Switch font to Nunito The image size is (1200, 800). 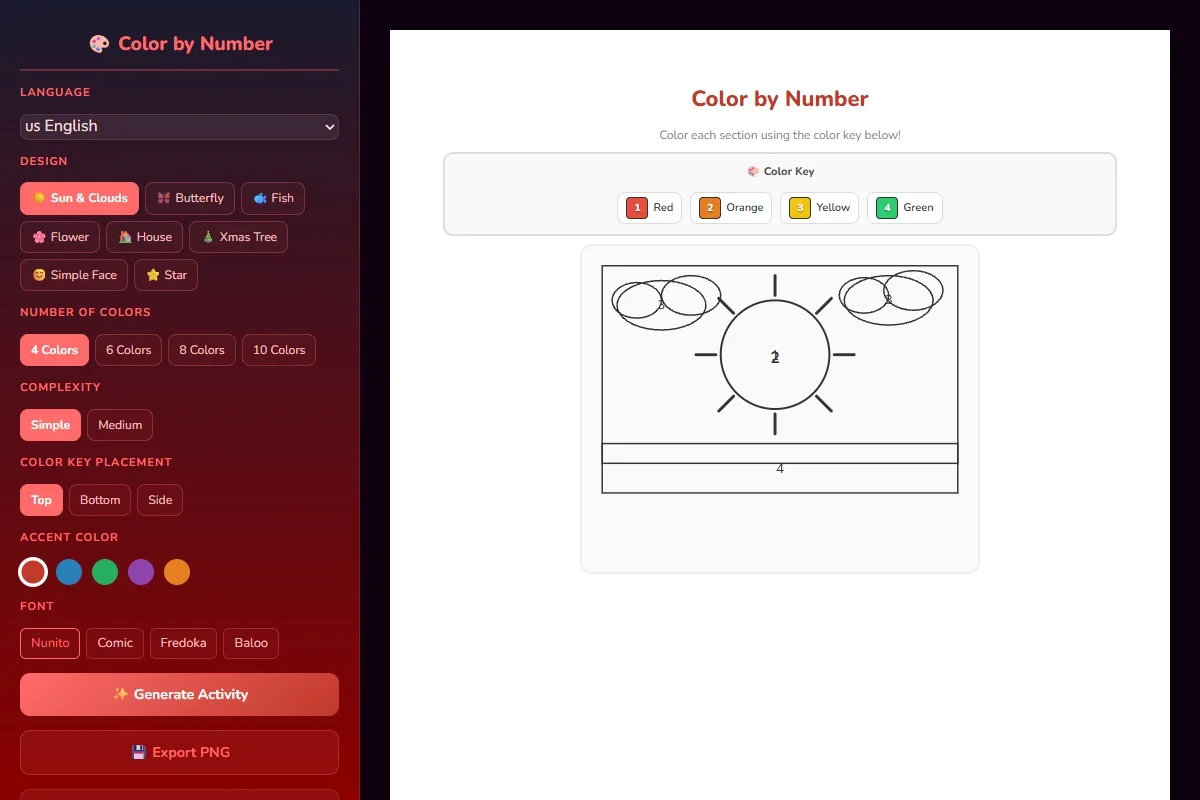[x=50, y=643]
